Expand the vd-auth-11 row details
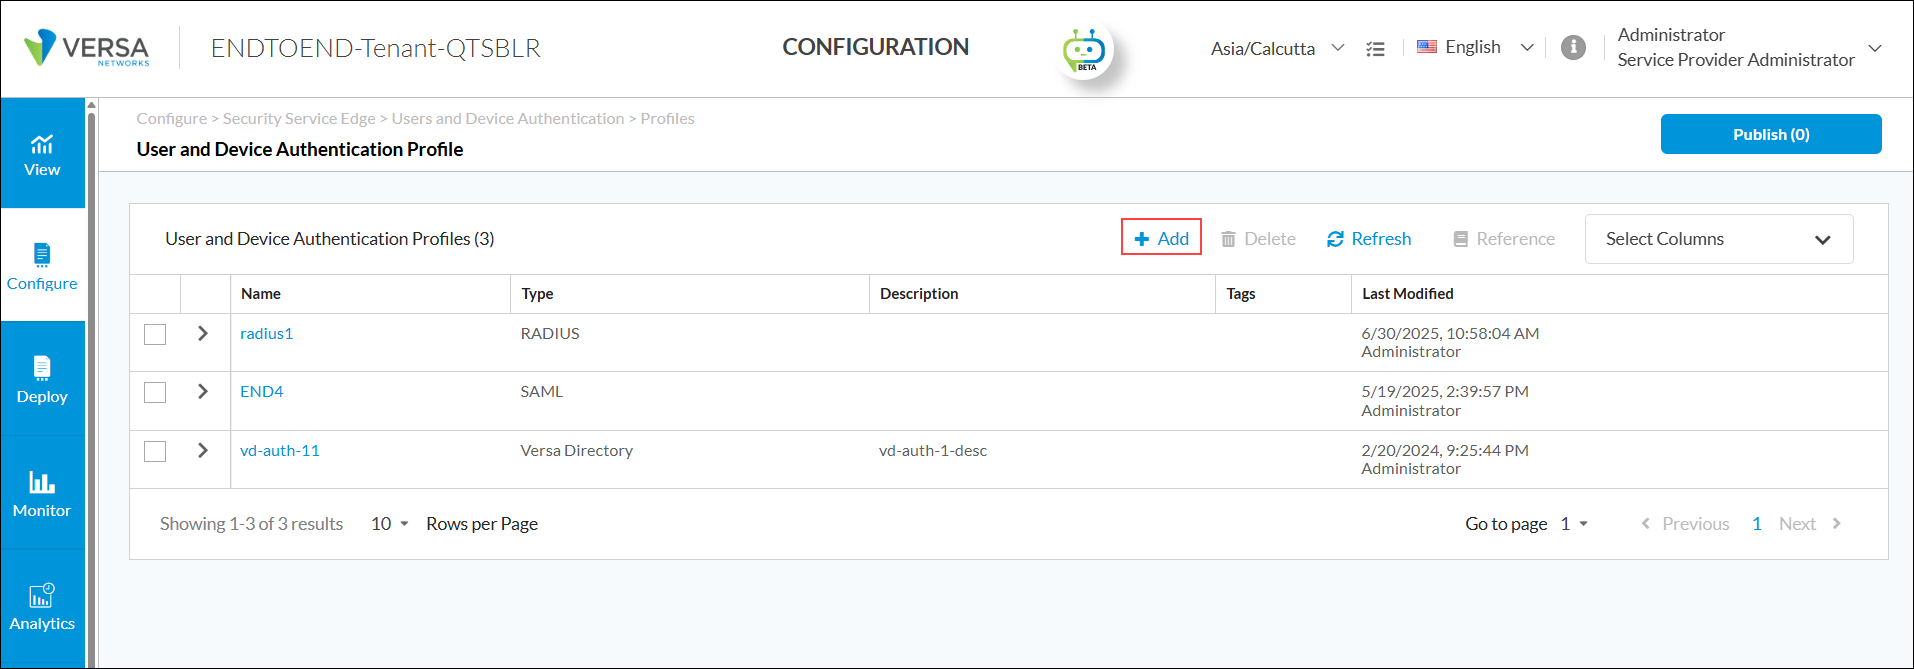1914x669 pixels. coord(203,450)
